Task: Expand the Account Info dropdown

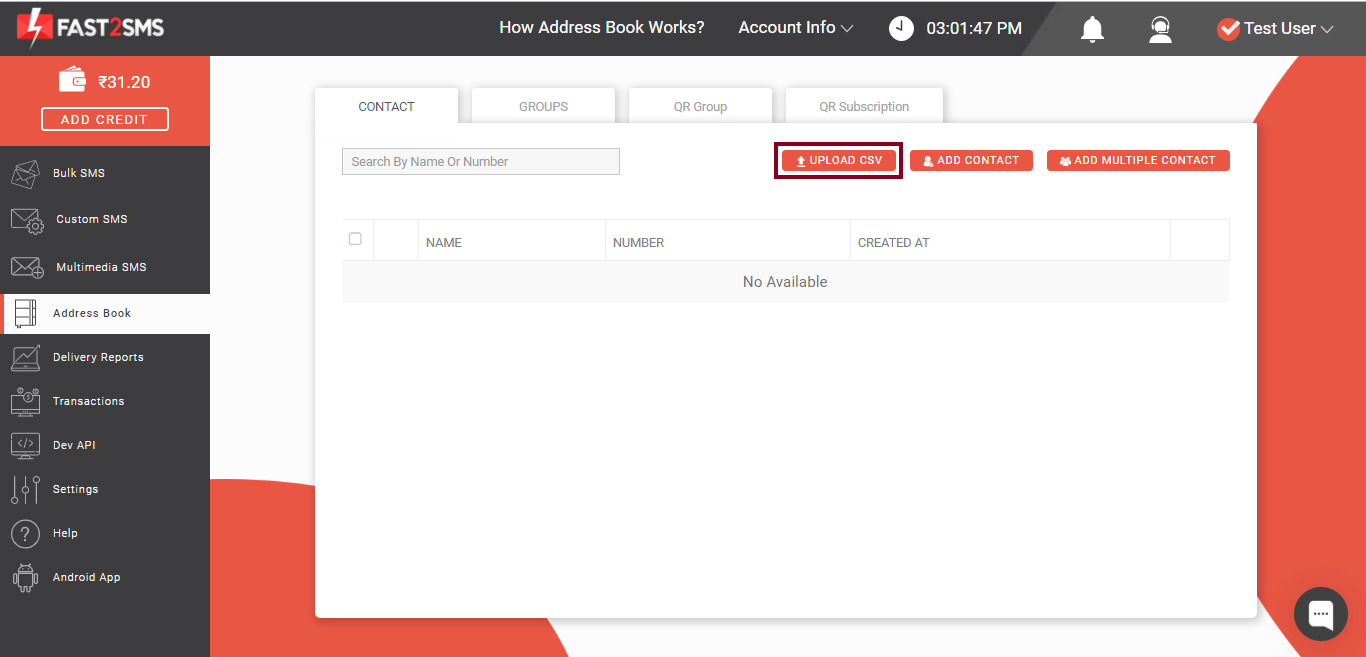Action: click(795, 27)
